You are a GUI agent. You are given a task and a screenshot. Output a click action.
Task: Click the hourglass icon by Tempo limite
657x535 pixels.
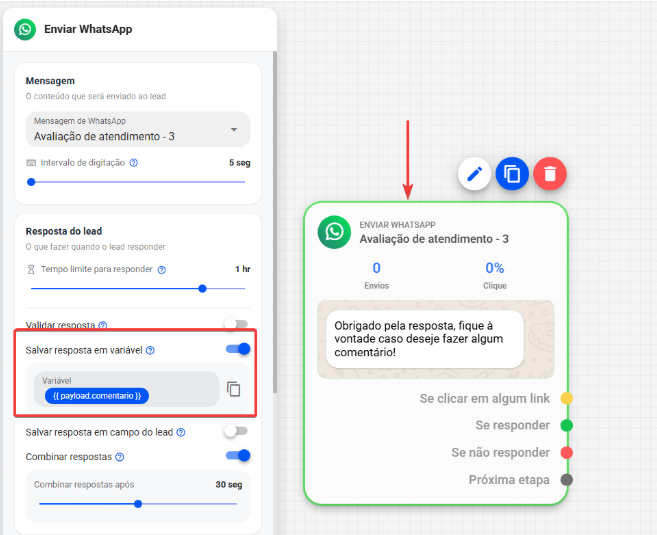[x=31, y=269]
